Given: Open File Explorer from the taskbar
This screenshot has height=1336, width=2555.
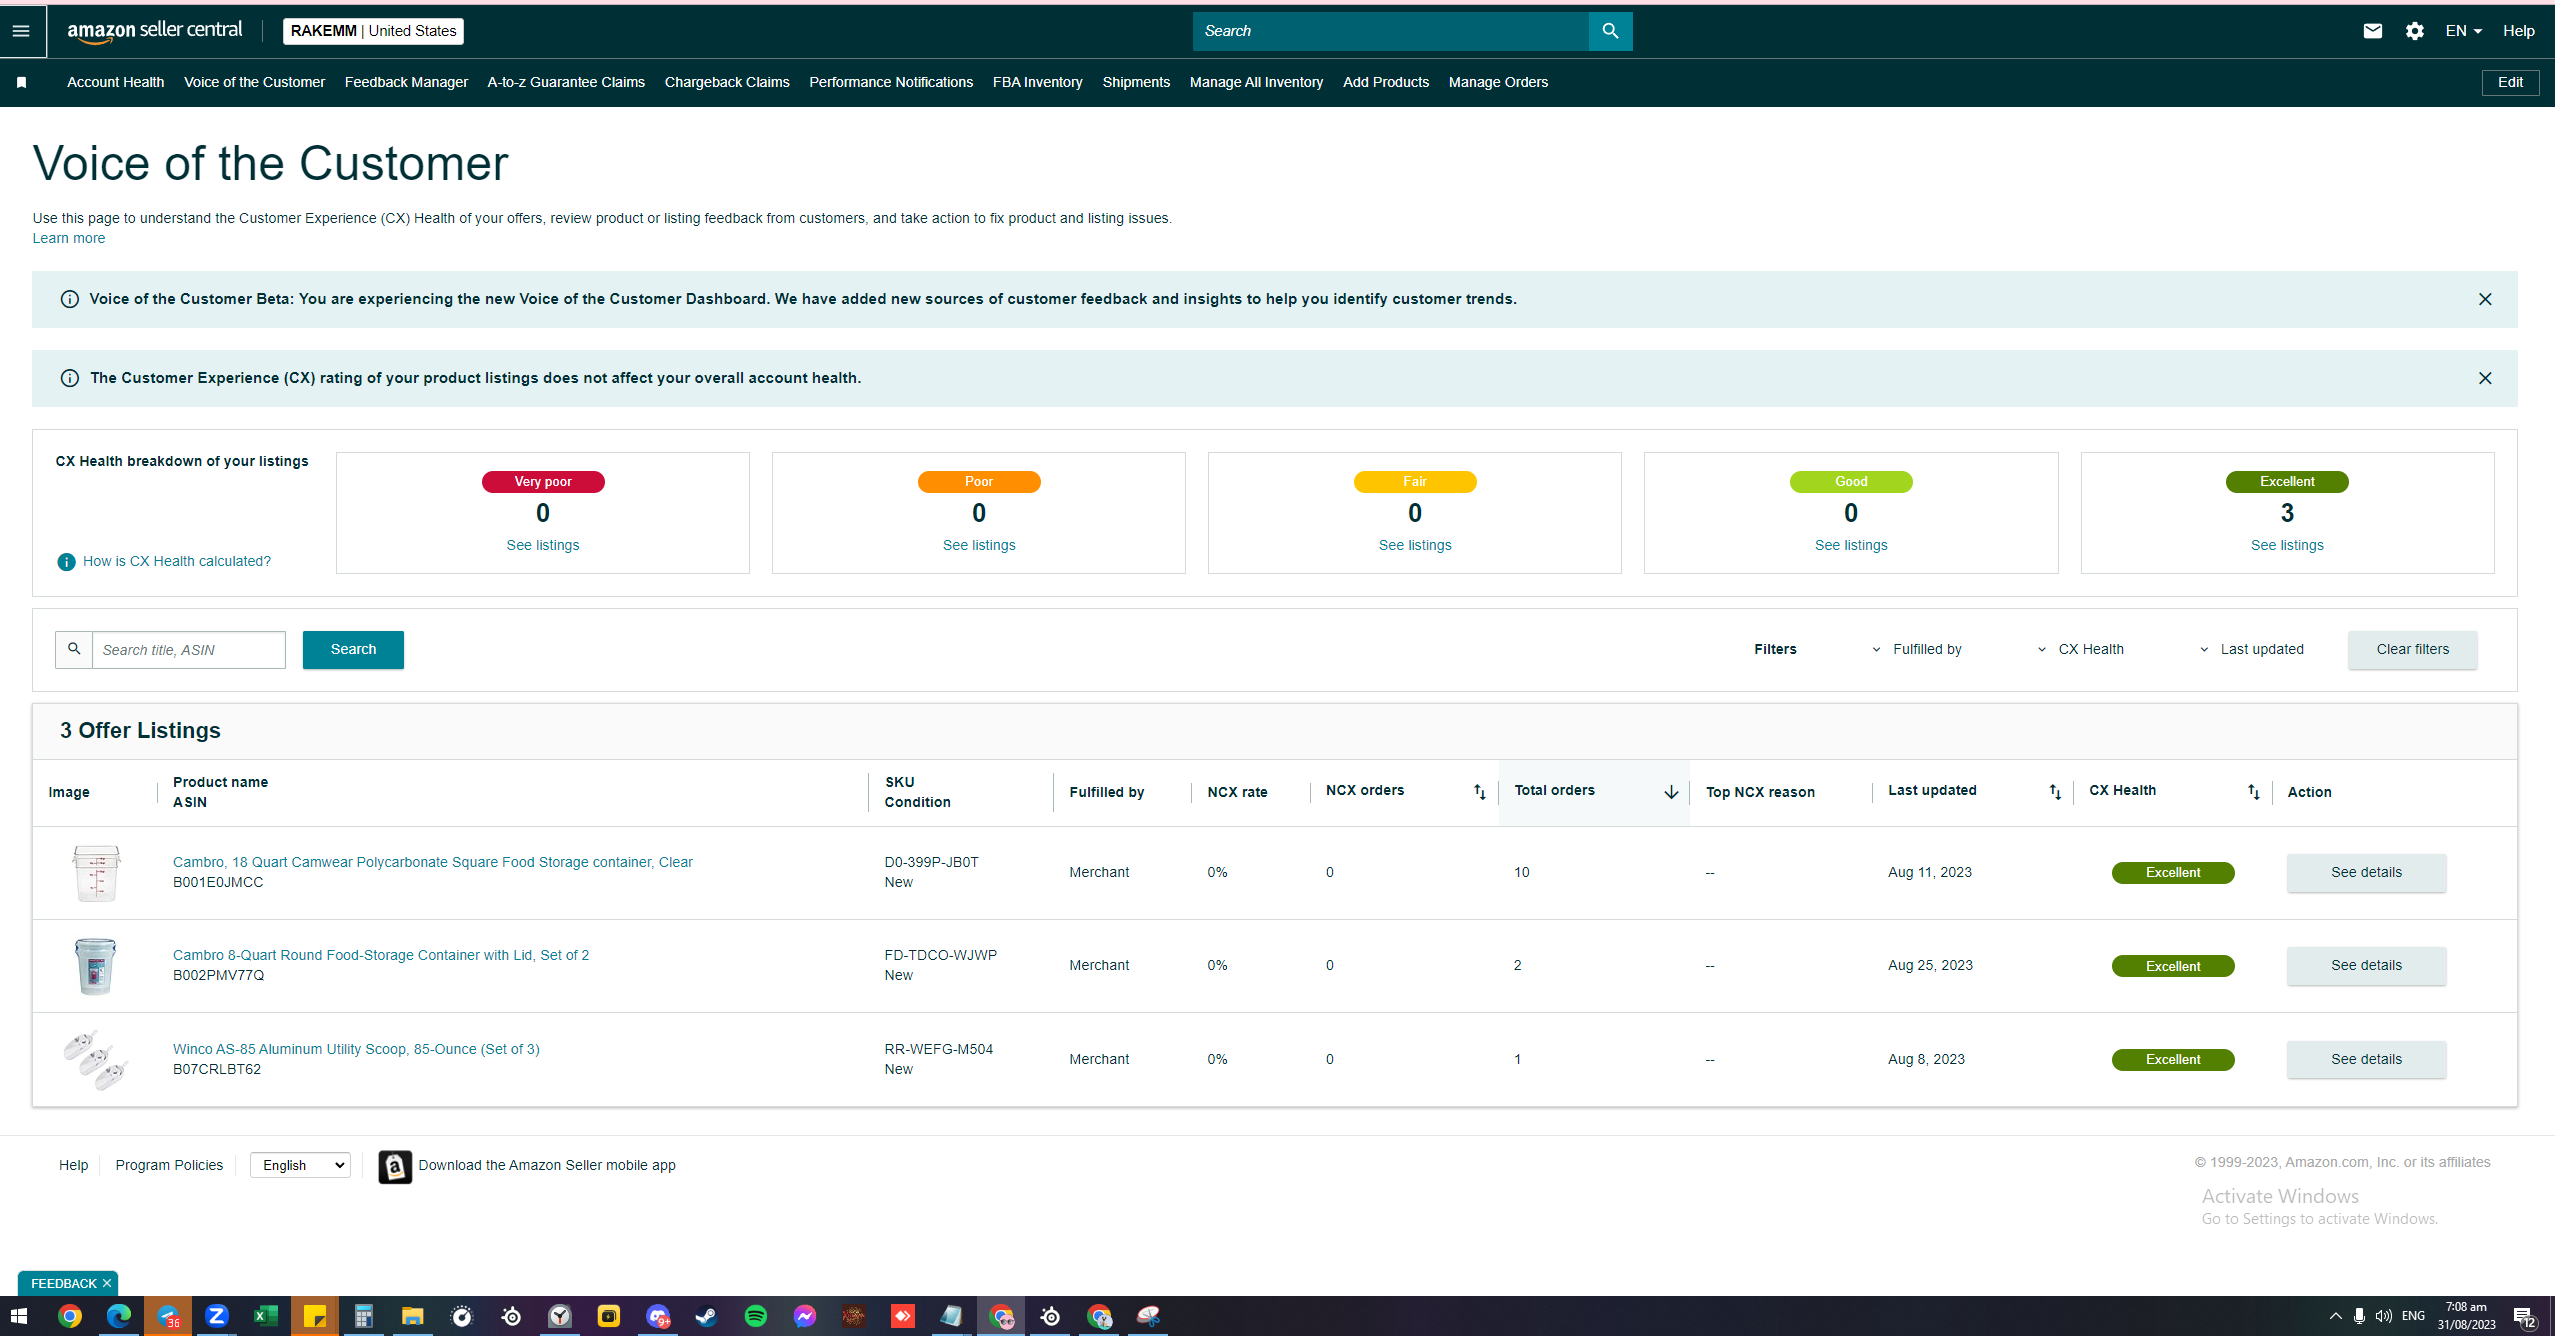Looking at the screenshot, I should [412, 1316].
